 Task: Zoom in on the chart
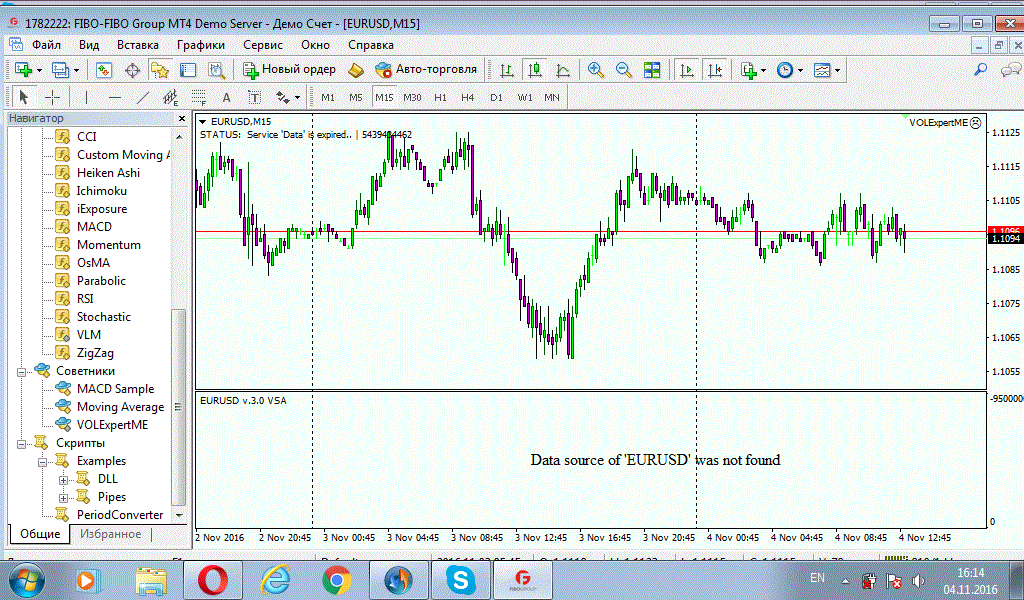(595, 70)
